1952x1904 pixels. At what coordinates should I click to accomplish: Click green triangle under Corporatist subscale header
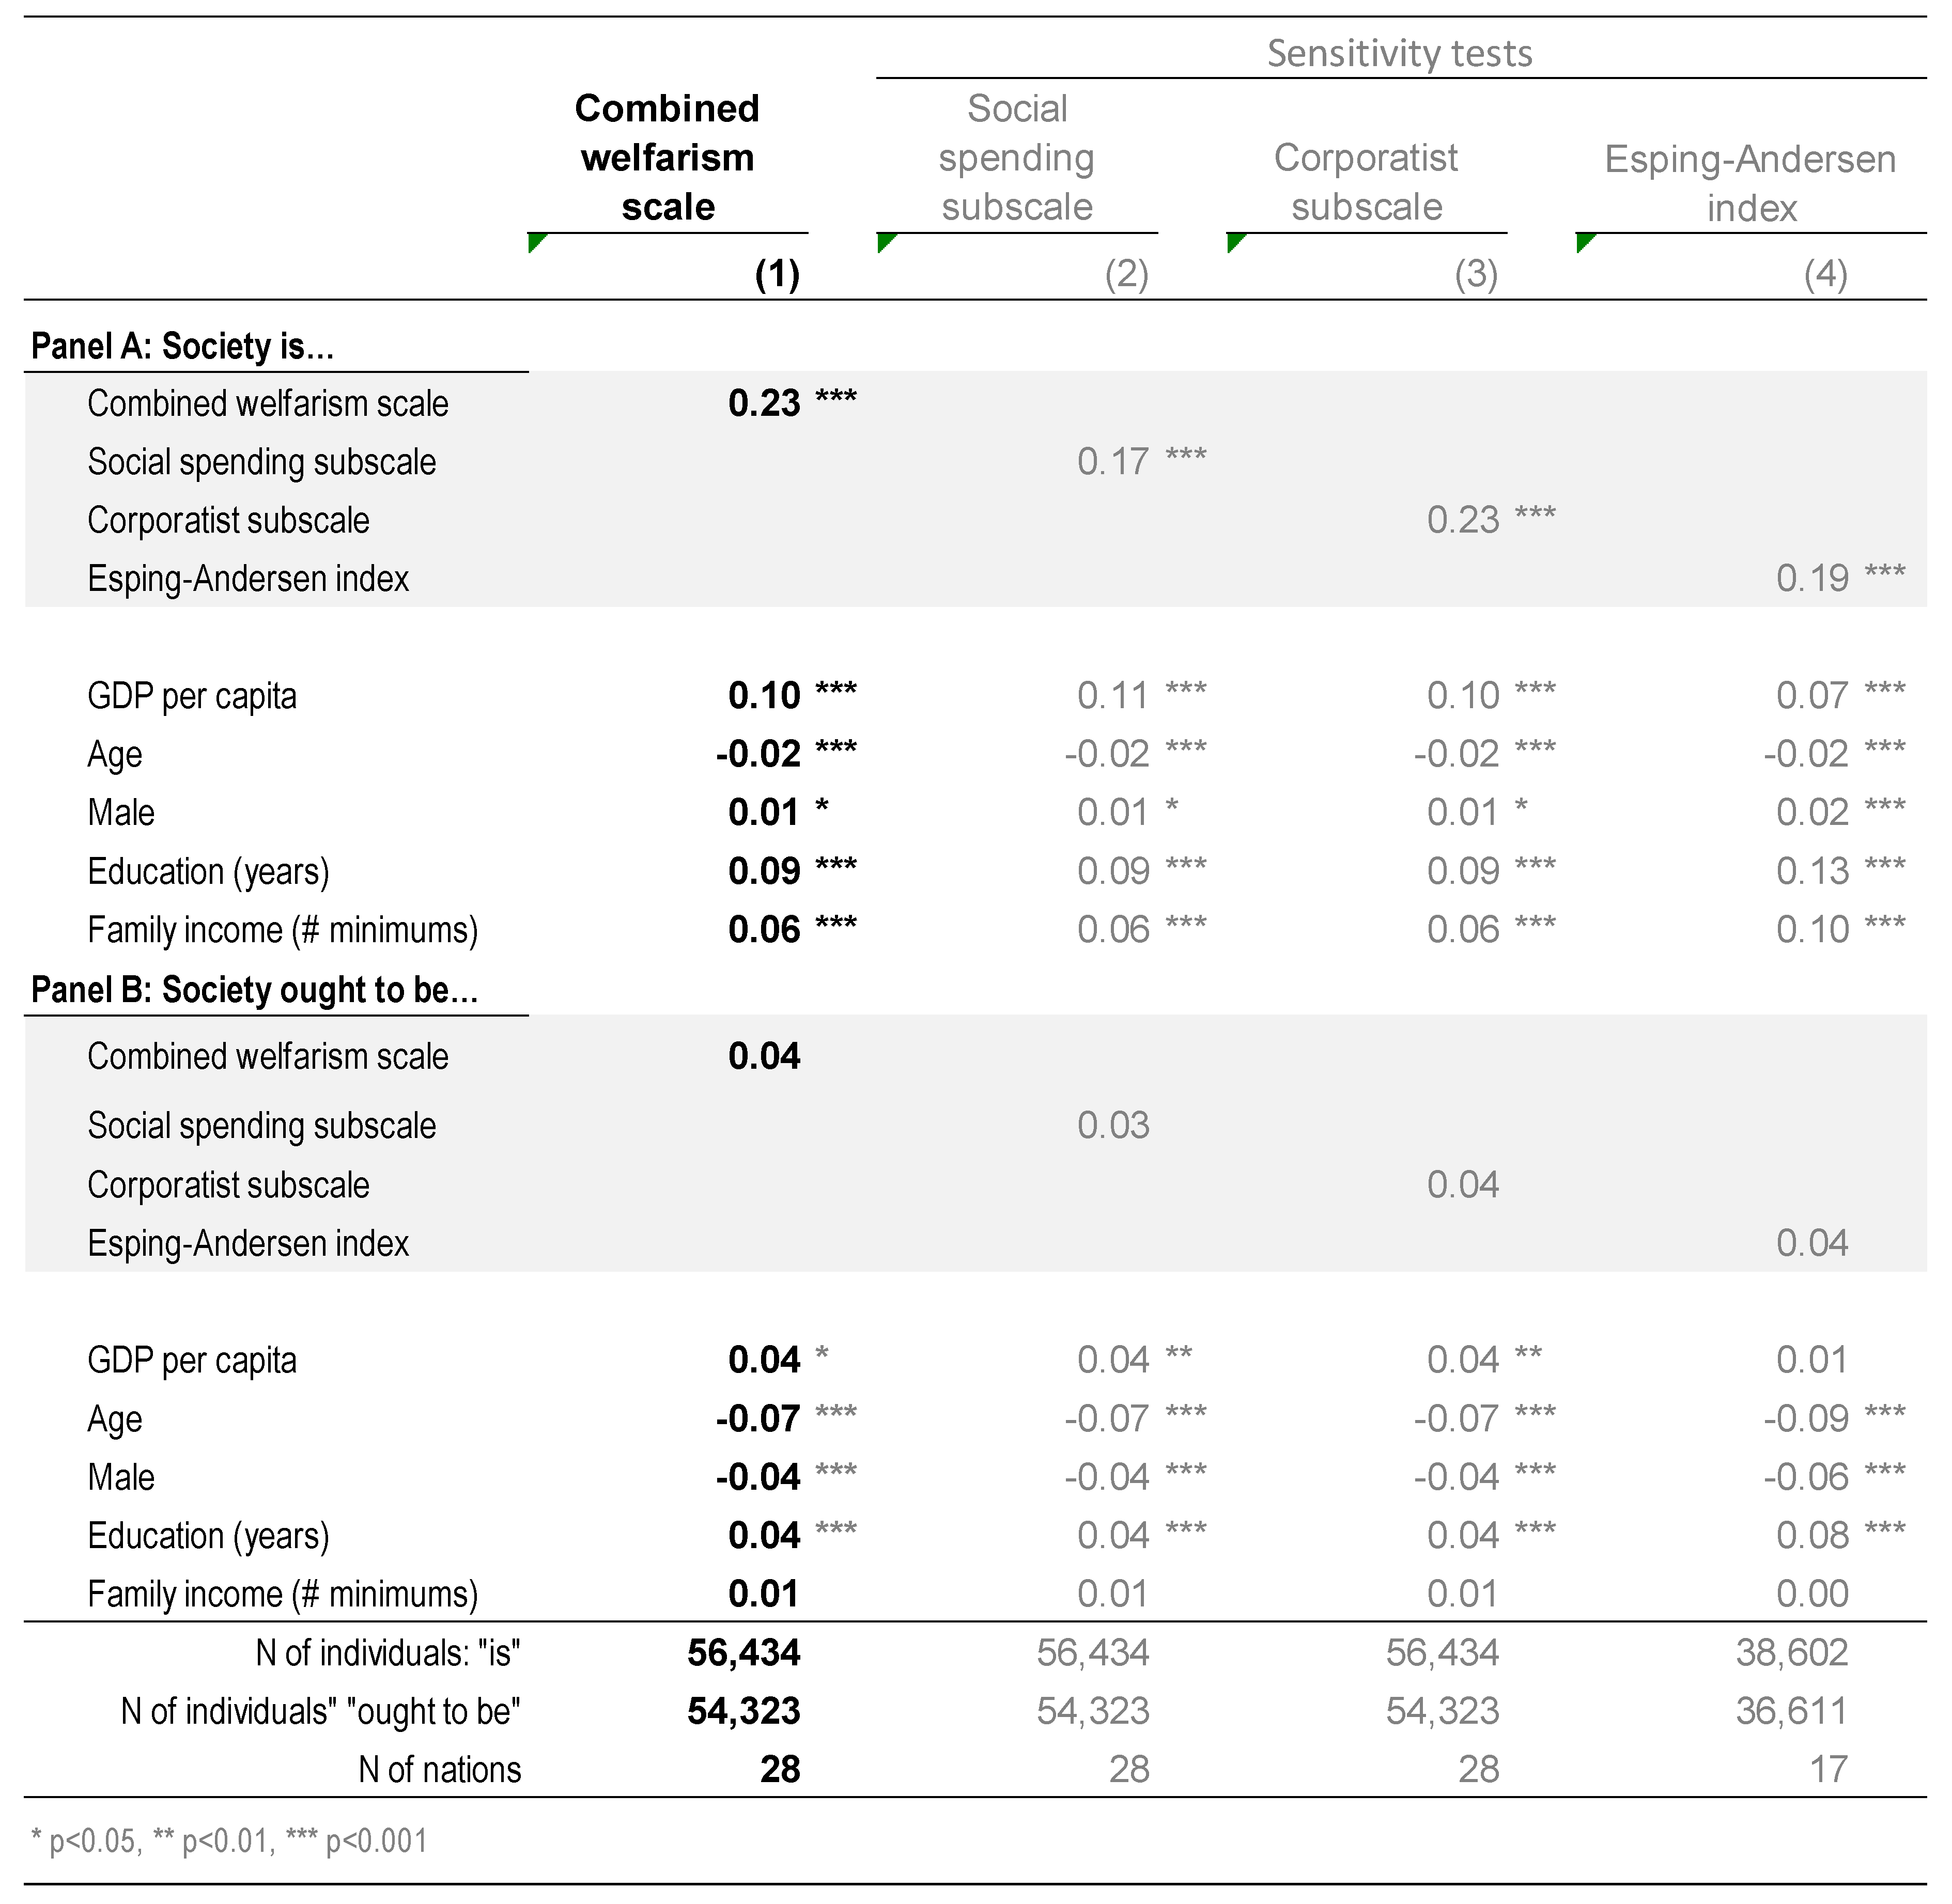click(x=1234, y=241)
